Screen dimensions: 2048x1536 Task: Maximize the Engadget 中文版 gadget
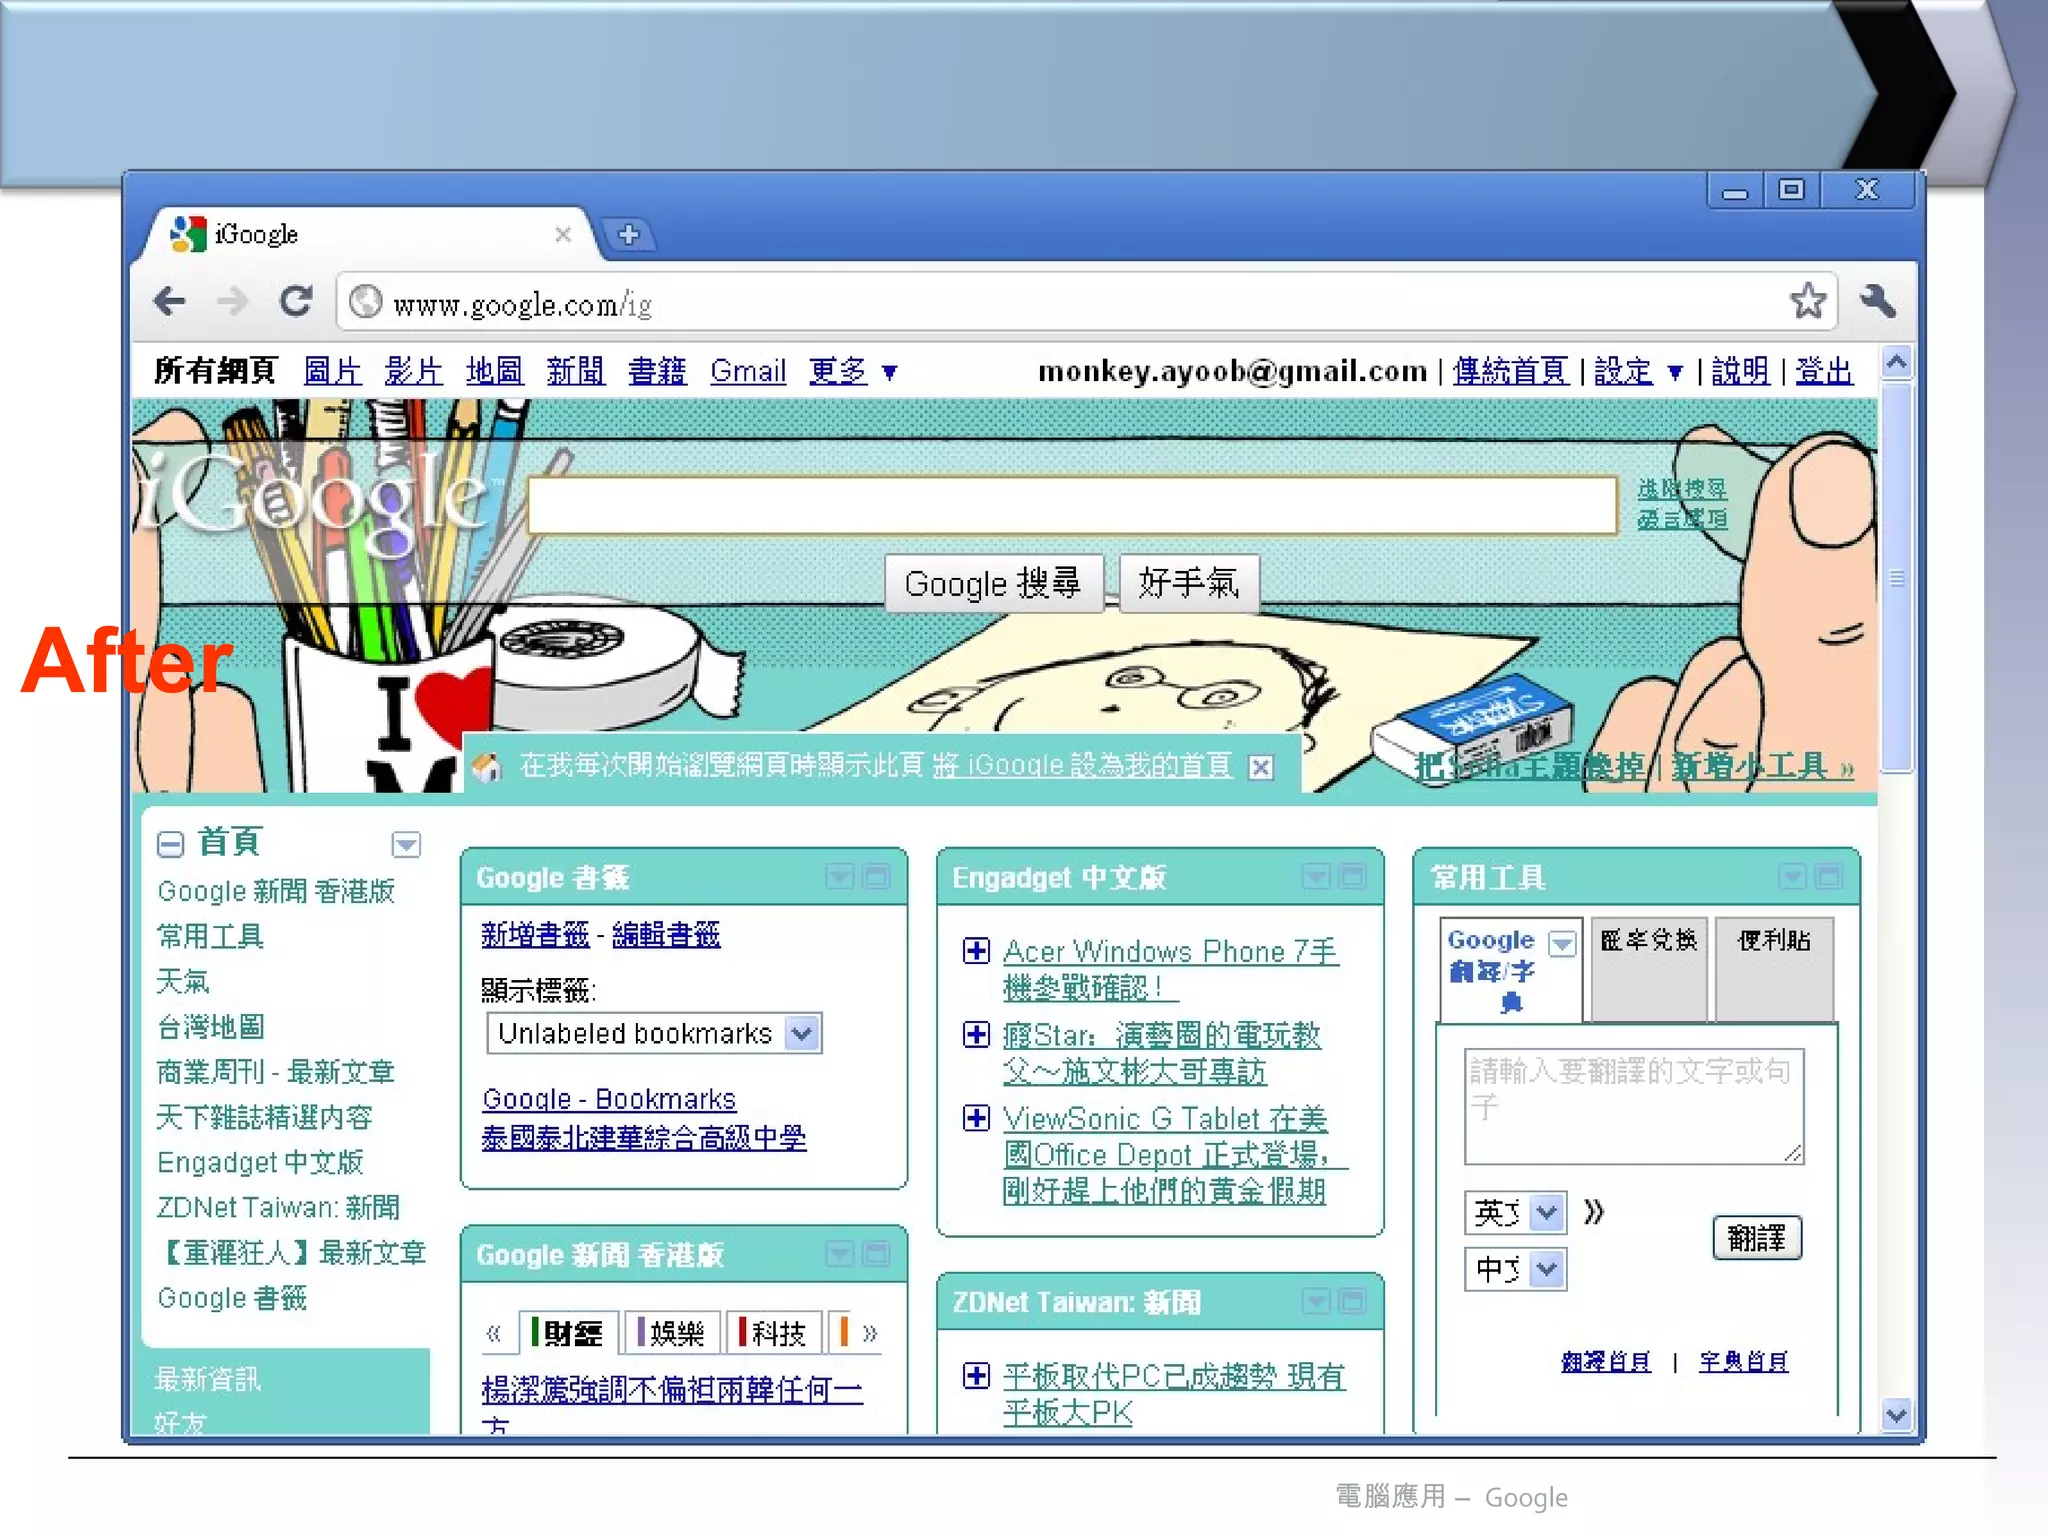(1352, 877)
